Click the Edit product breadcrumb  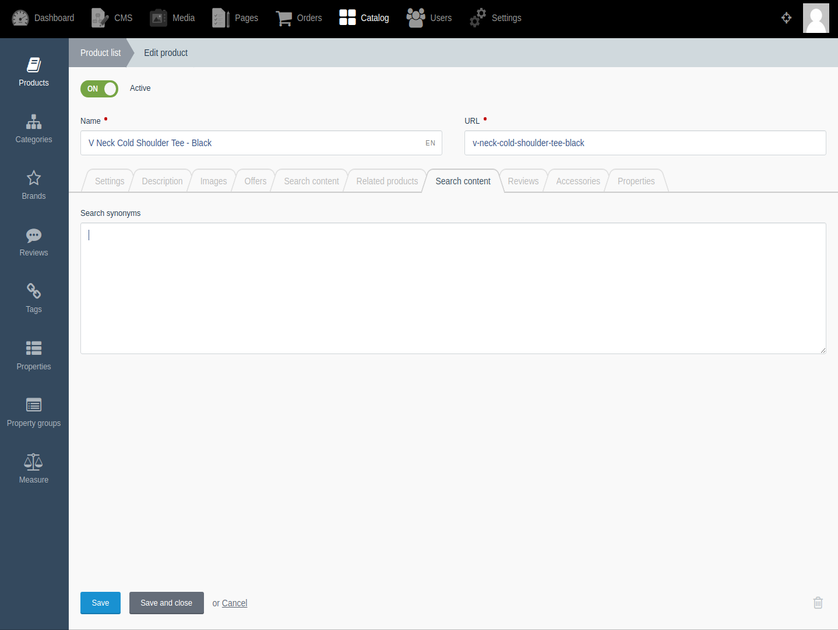coord(166,52)
